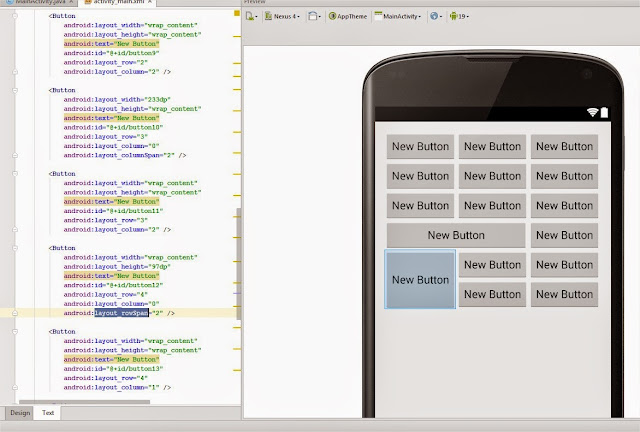The height and width of the screenshot is (432, 640).
Task: Click the android:layout_row="2" line
Action: tap(105, 62)
